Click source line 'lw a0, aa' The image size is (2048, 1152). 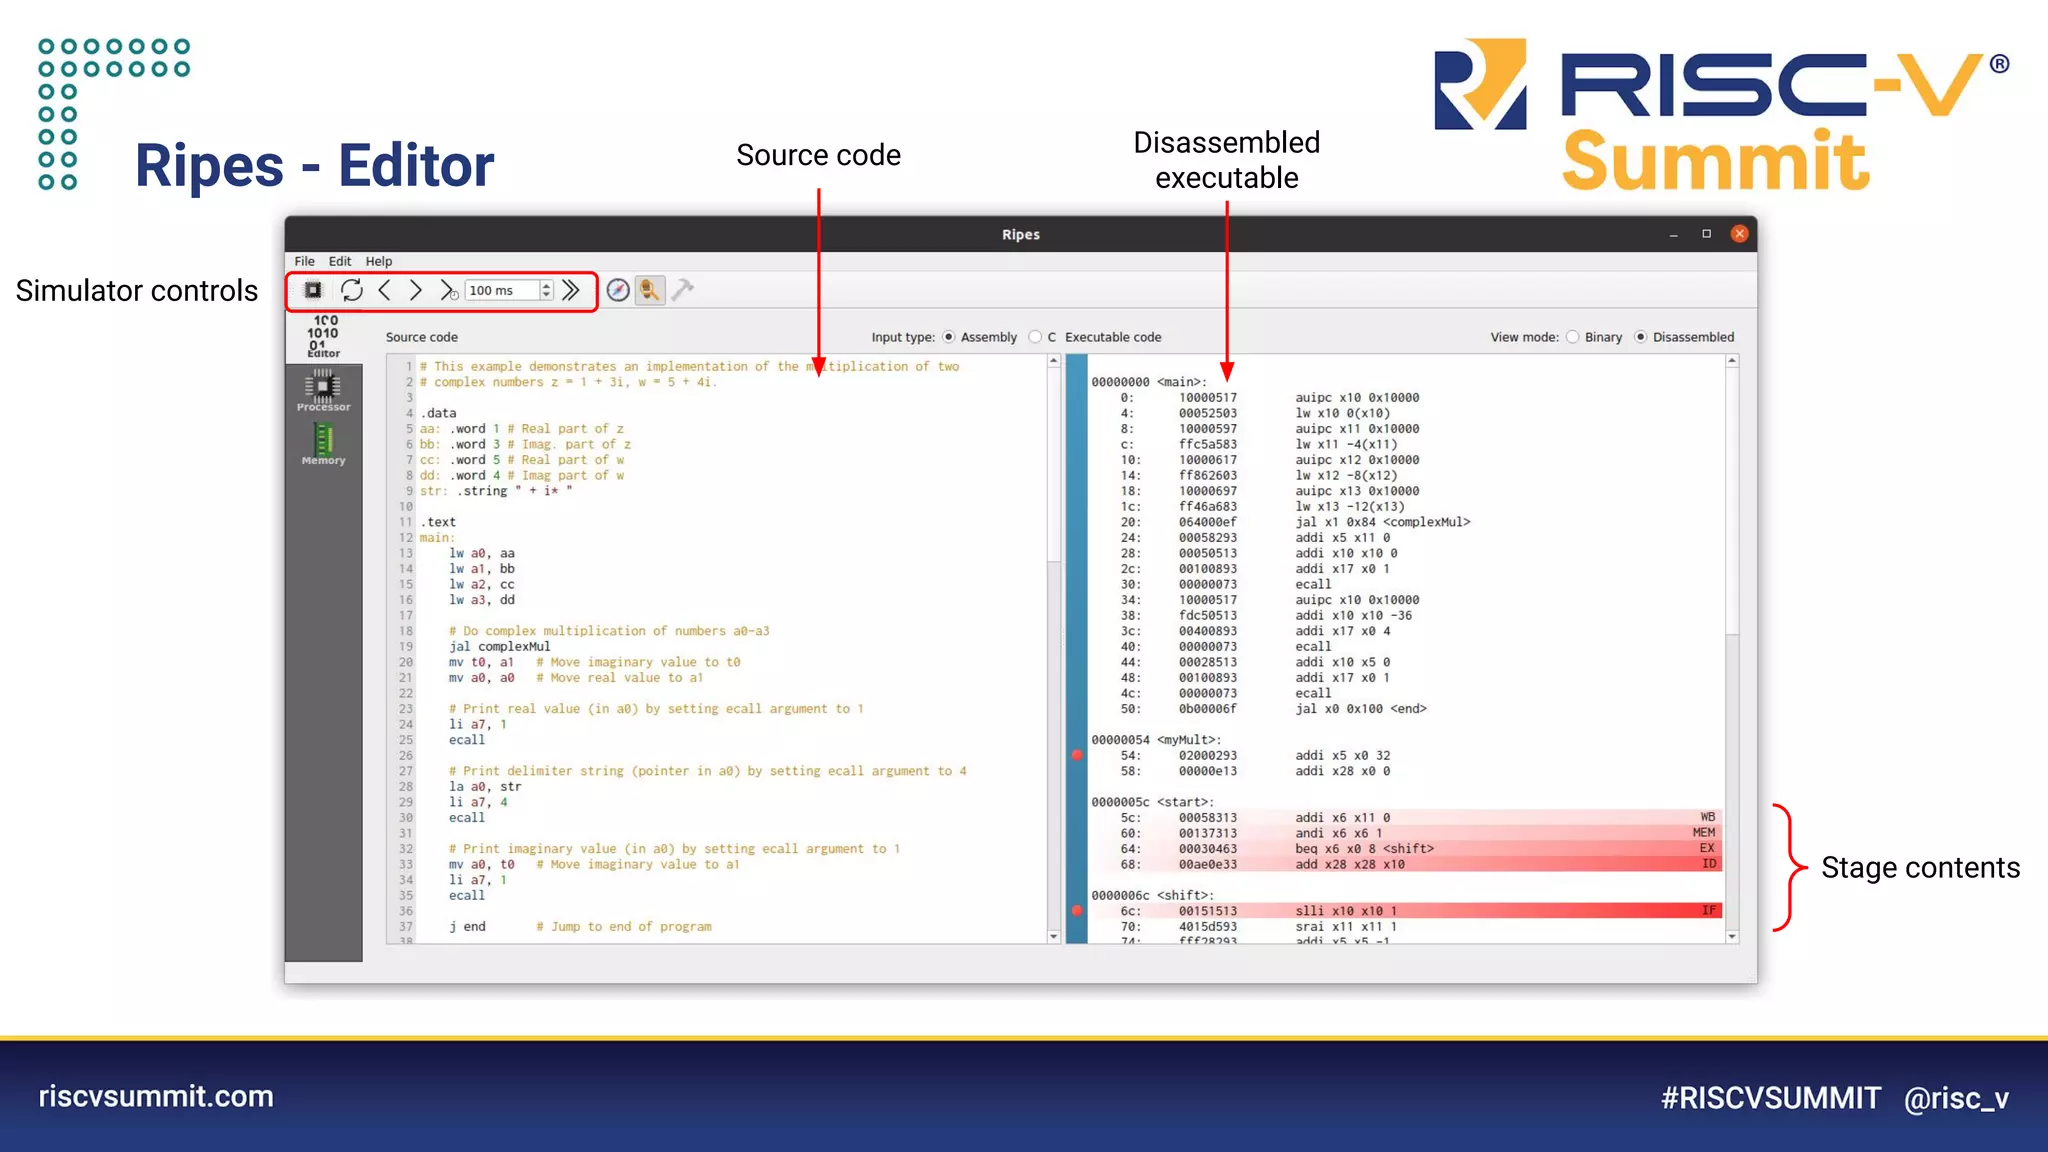482,553
